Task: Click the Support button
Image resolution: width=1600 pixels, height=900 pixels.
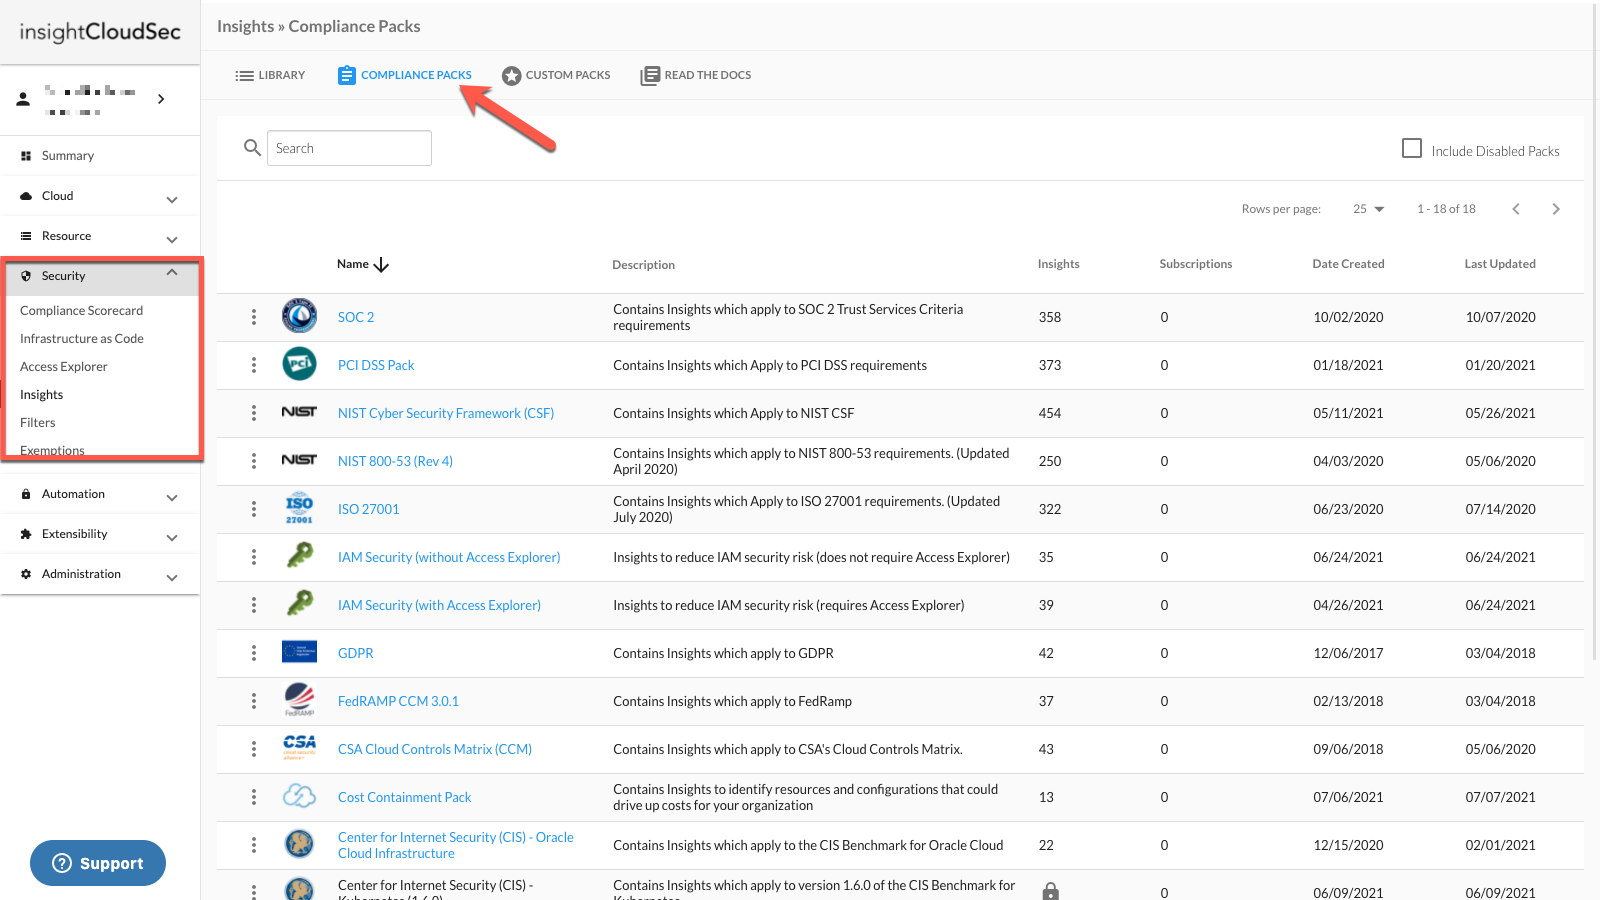Action: (98, 863)
